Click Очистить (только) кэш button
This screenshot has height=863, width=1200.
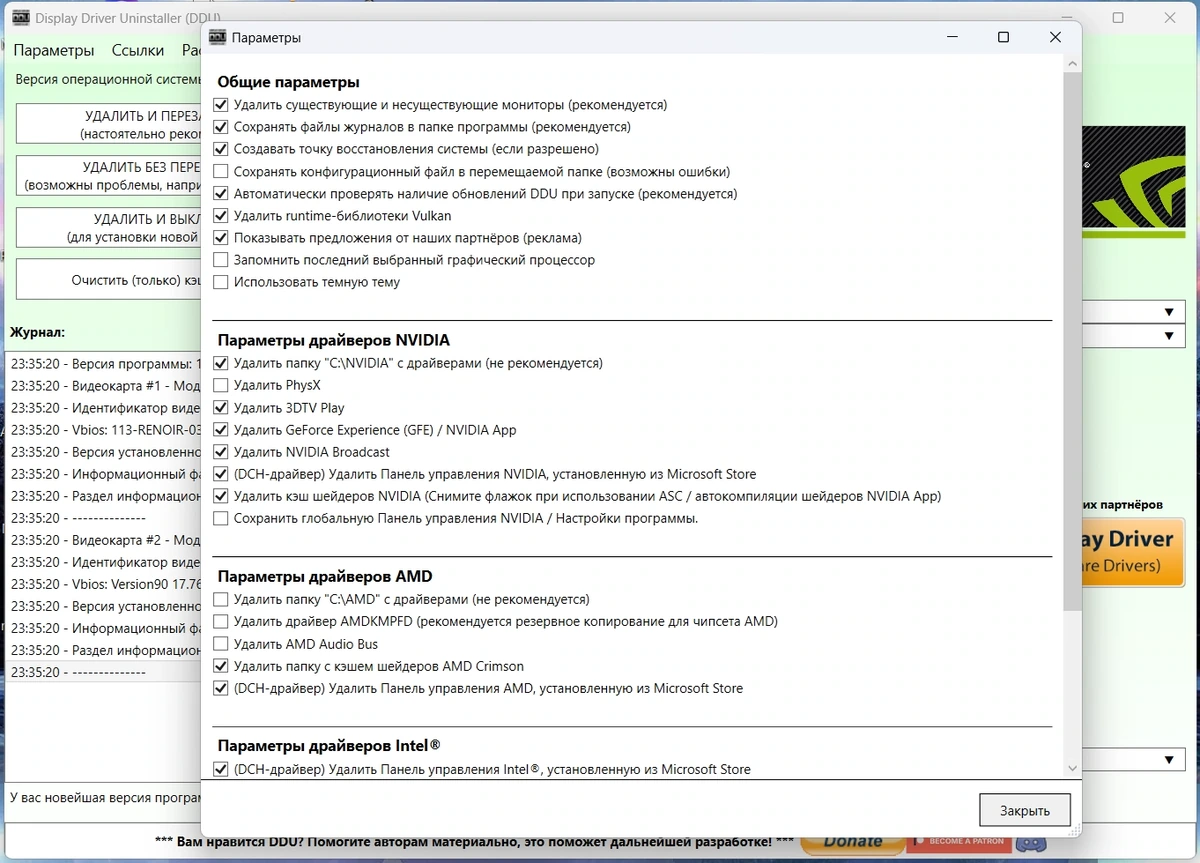pos(109,280)
